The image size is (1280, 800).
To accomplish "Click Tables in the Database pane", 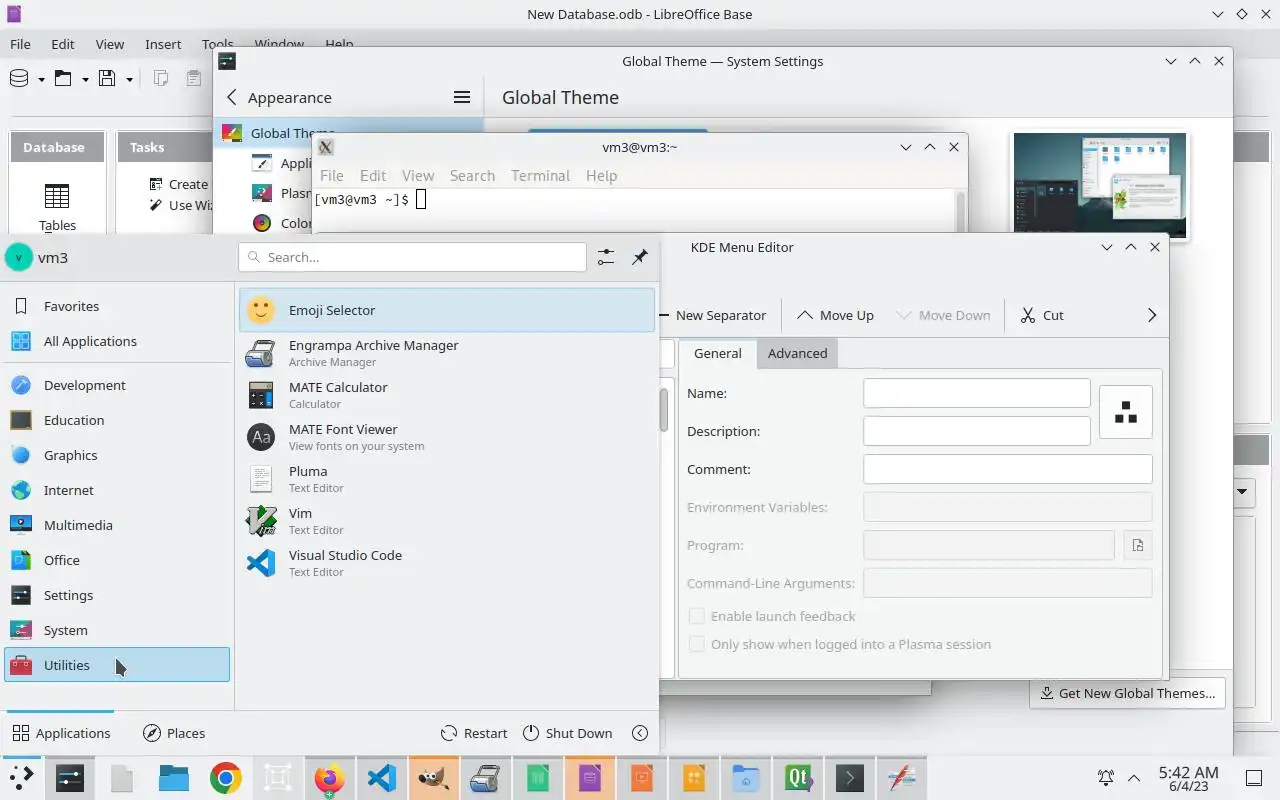I will (x=57, y=206).
